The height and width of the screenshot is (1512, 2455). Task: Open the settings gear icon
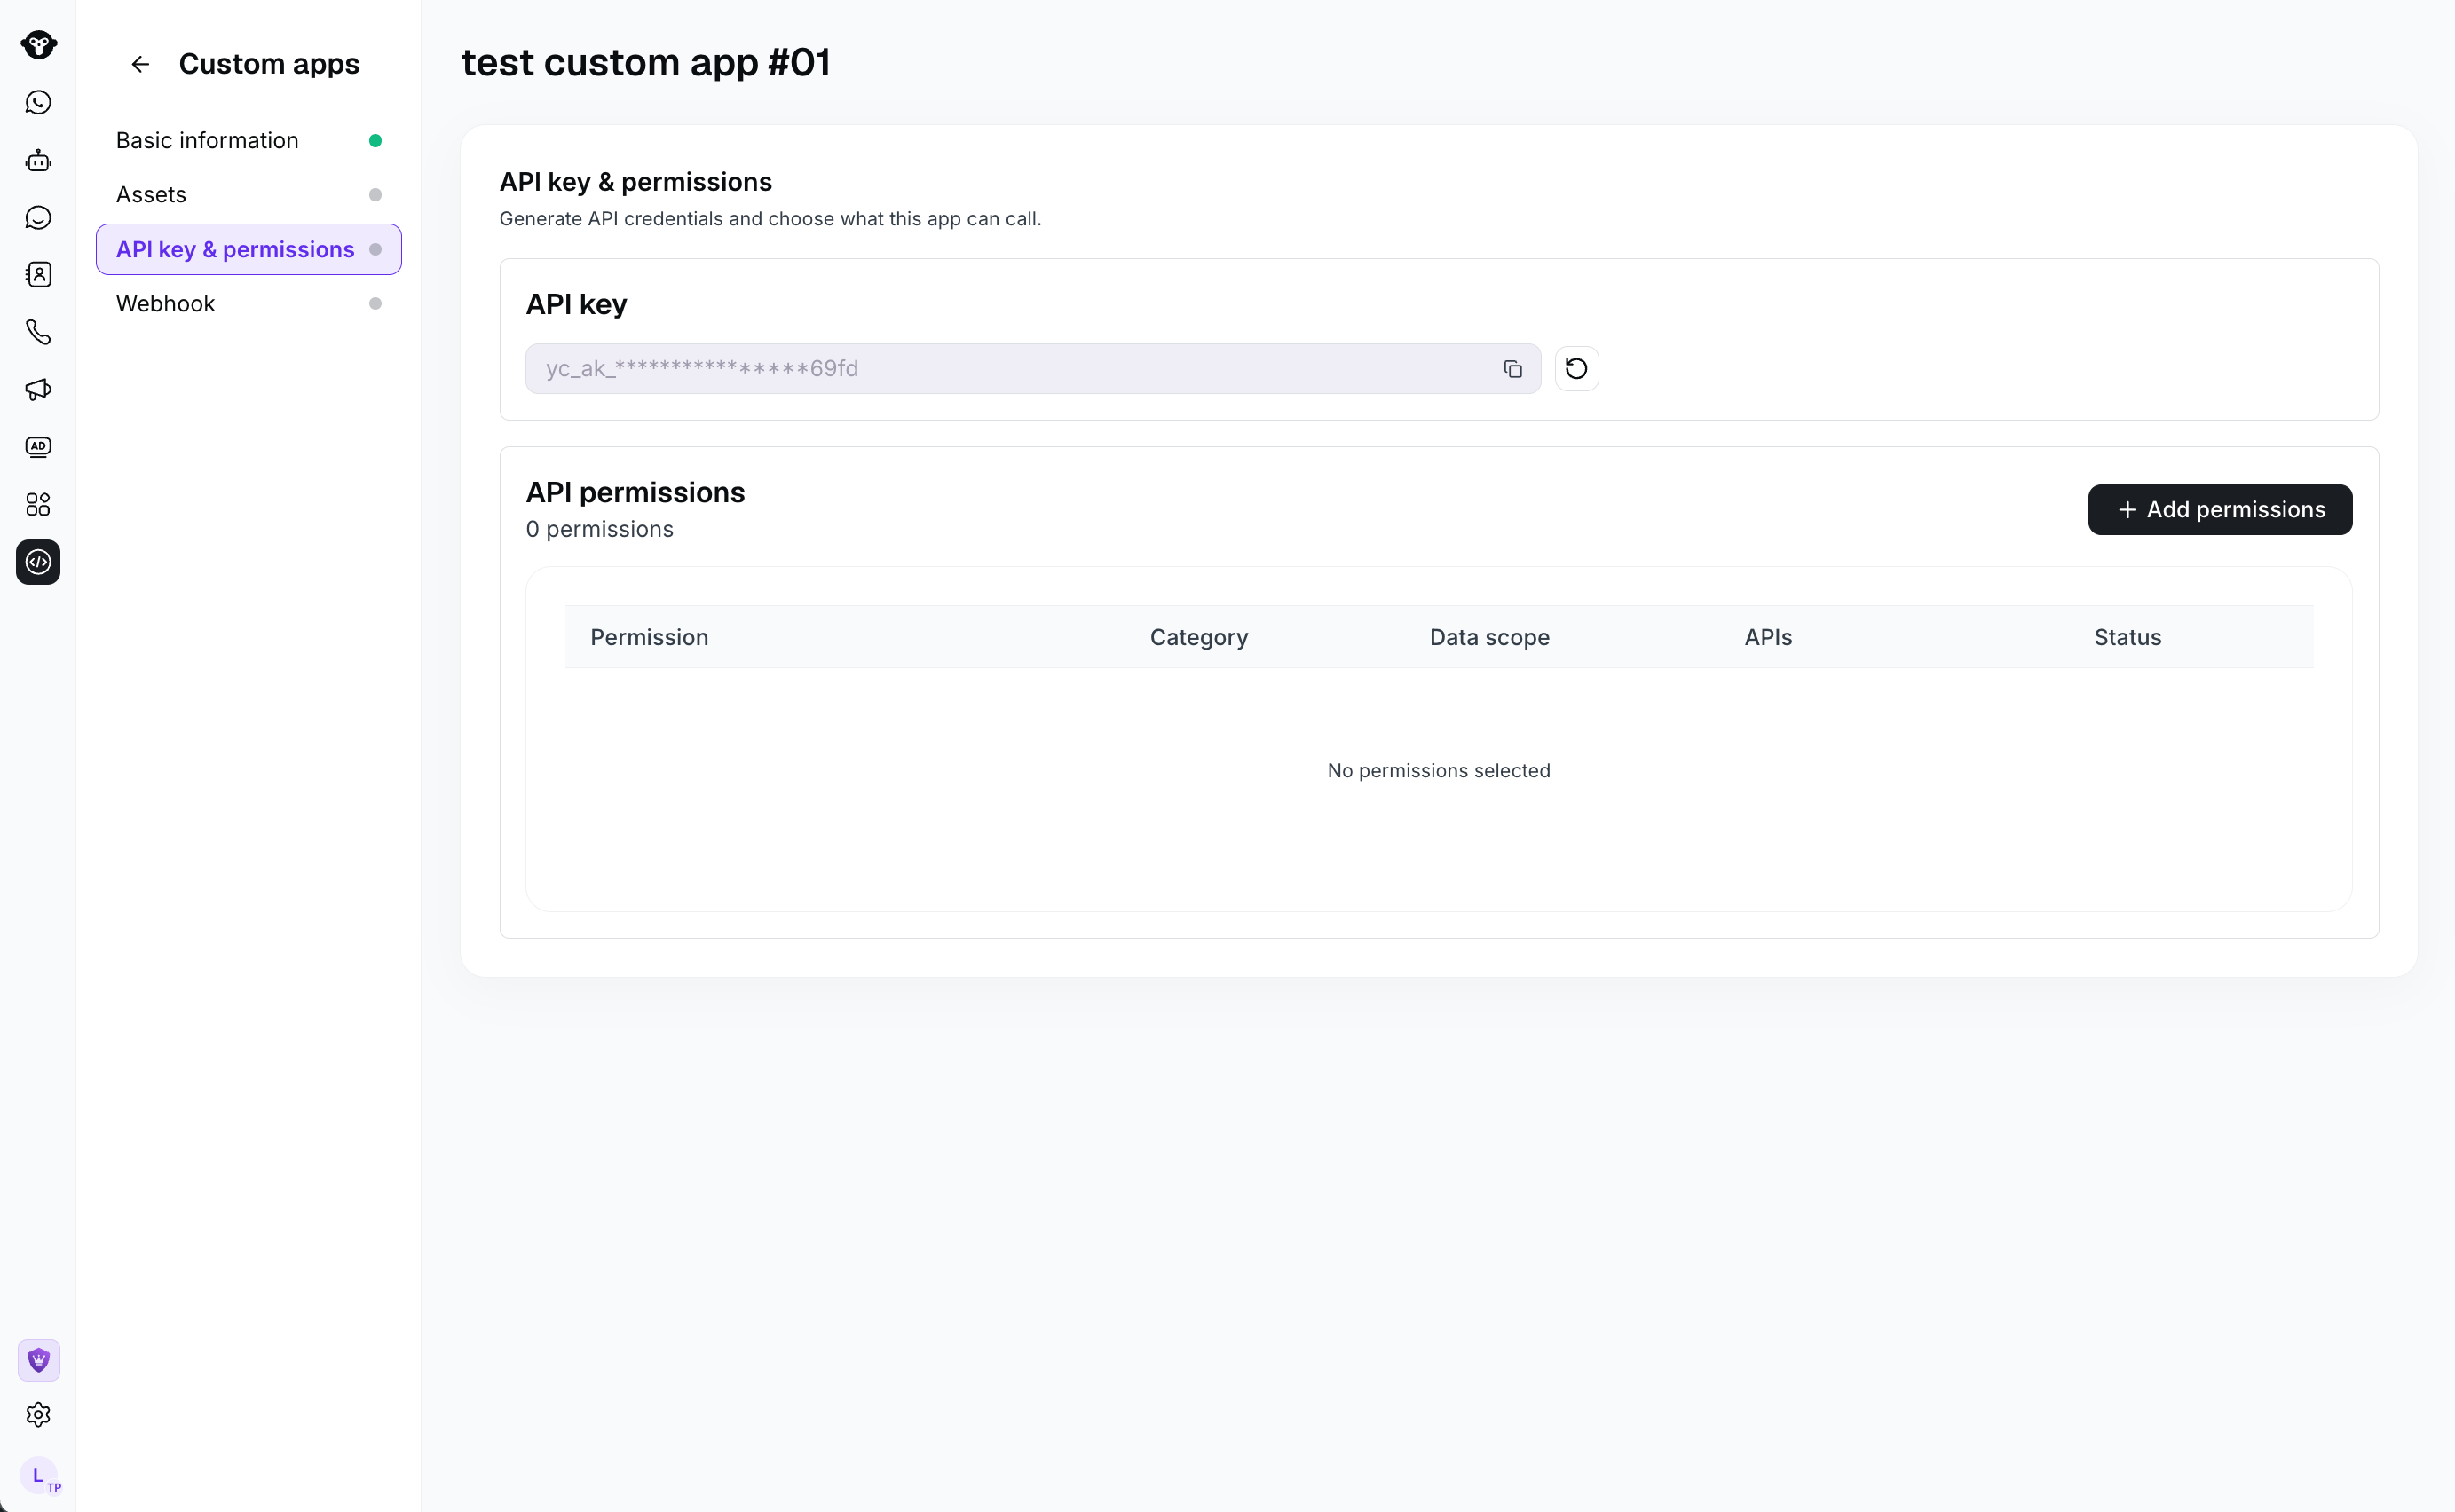tap(38, 1415)
